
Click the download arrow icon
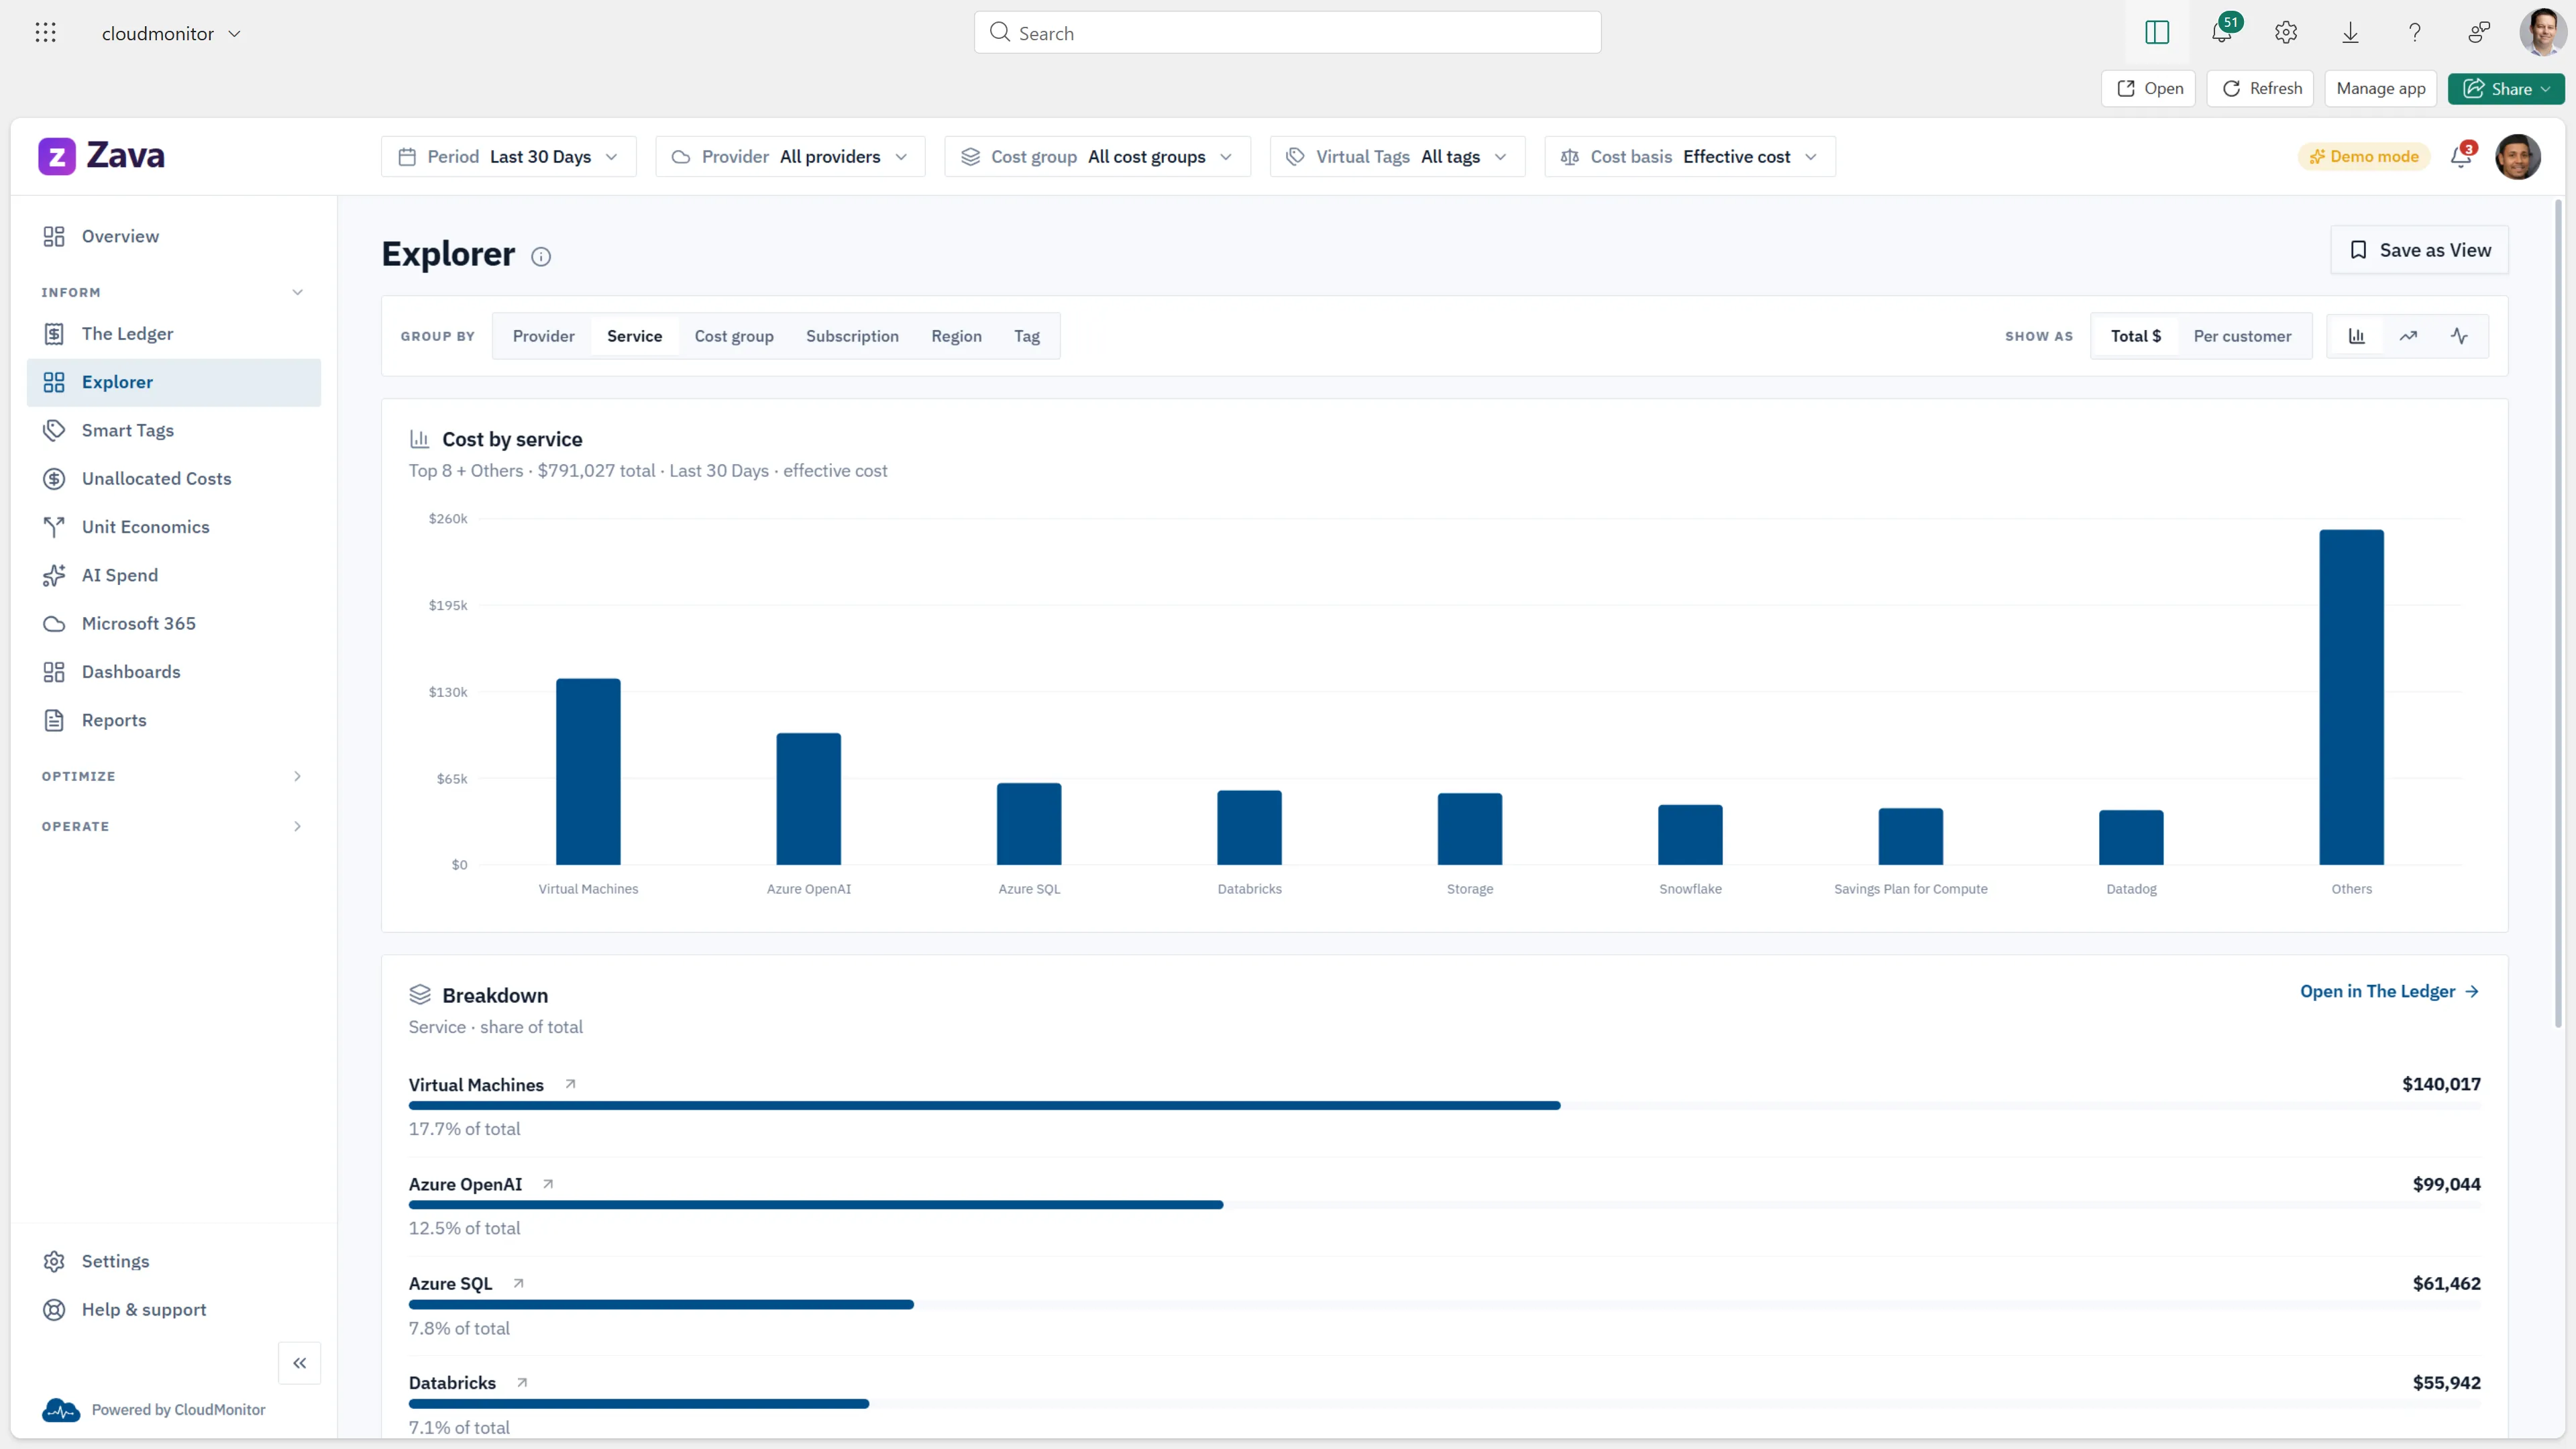2350,33
